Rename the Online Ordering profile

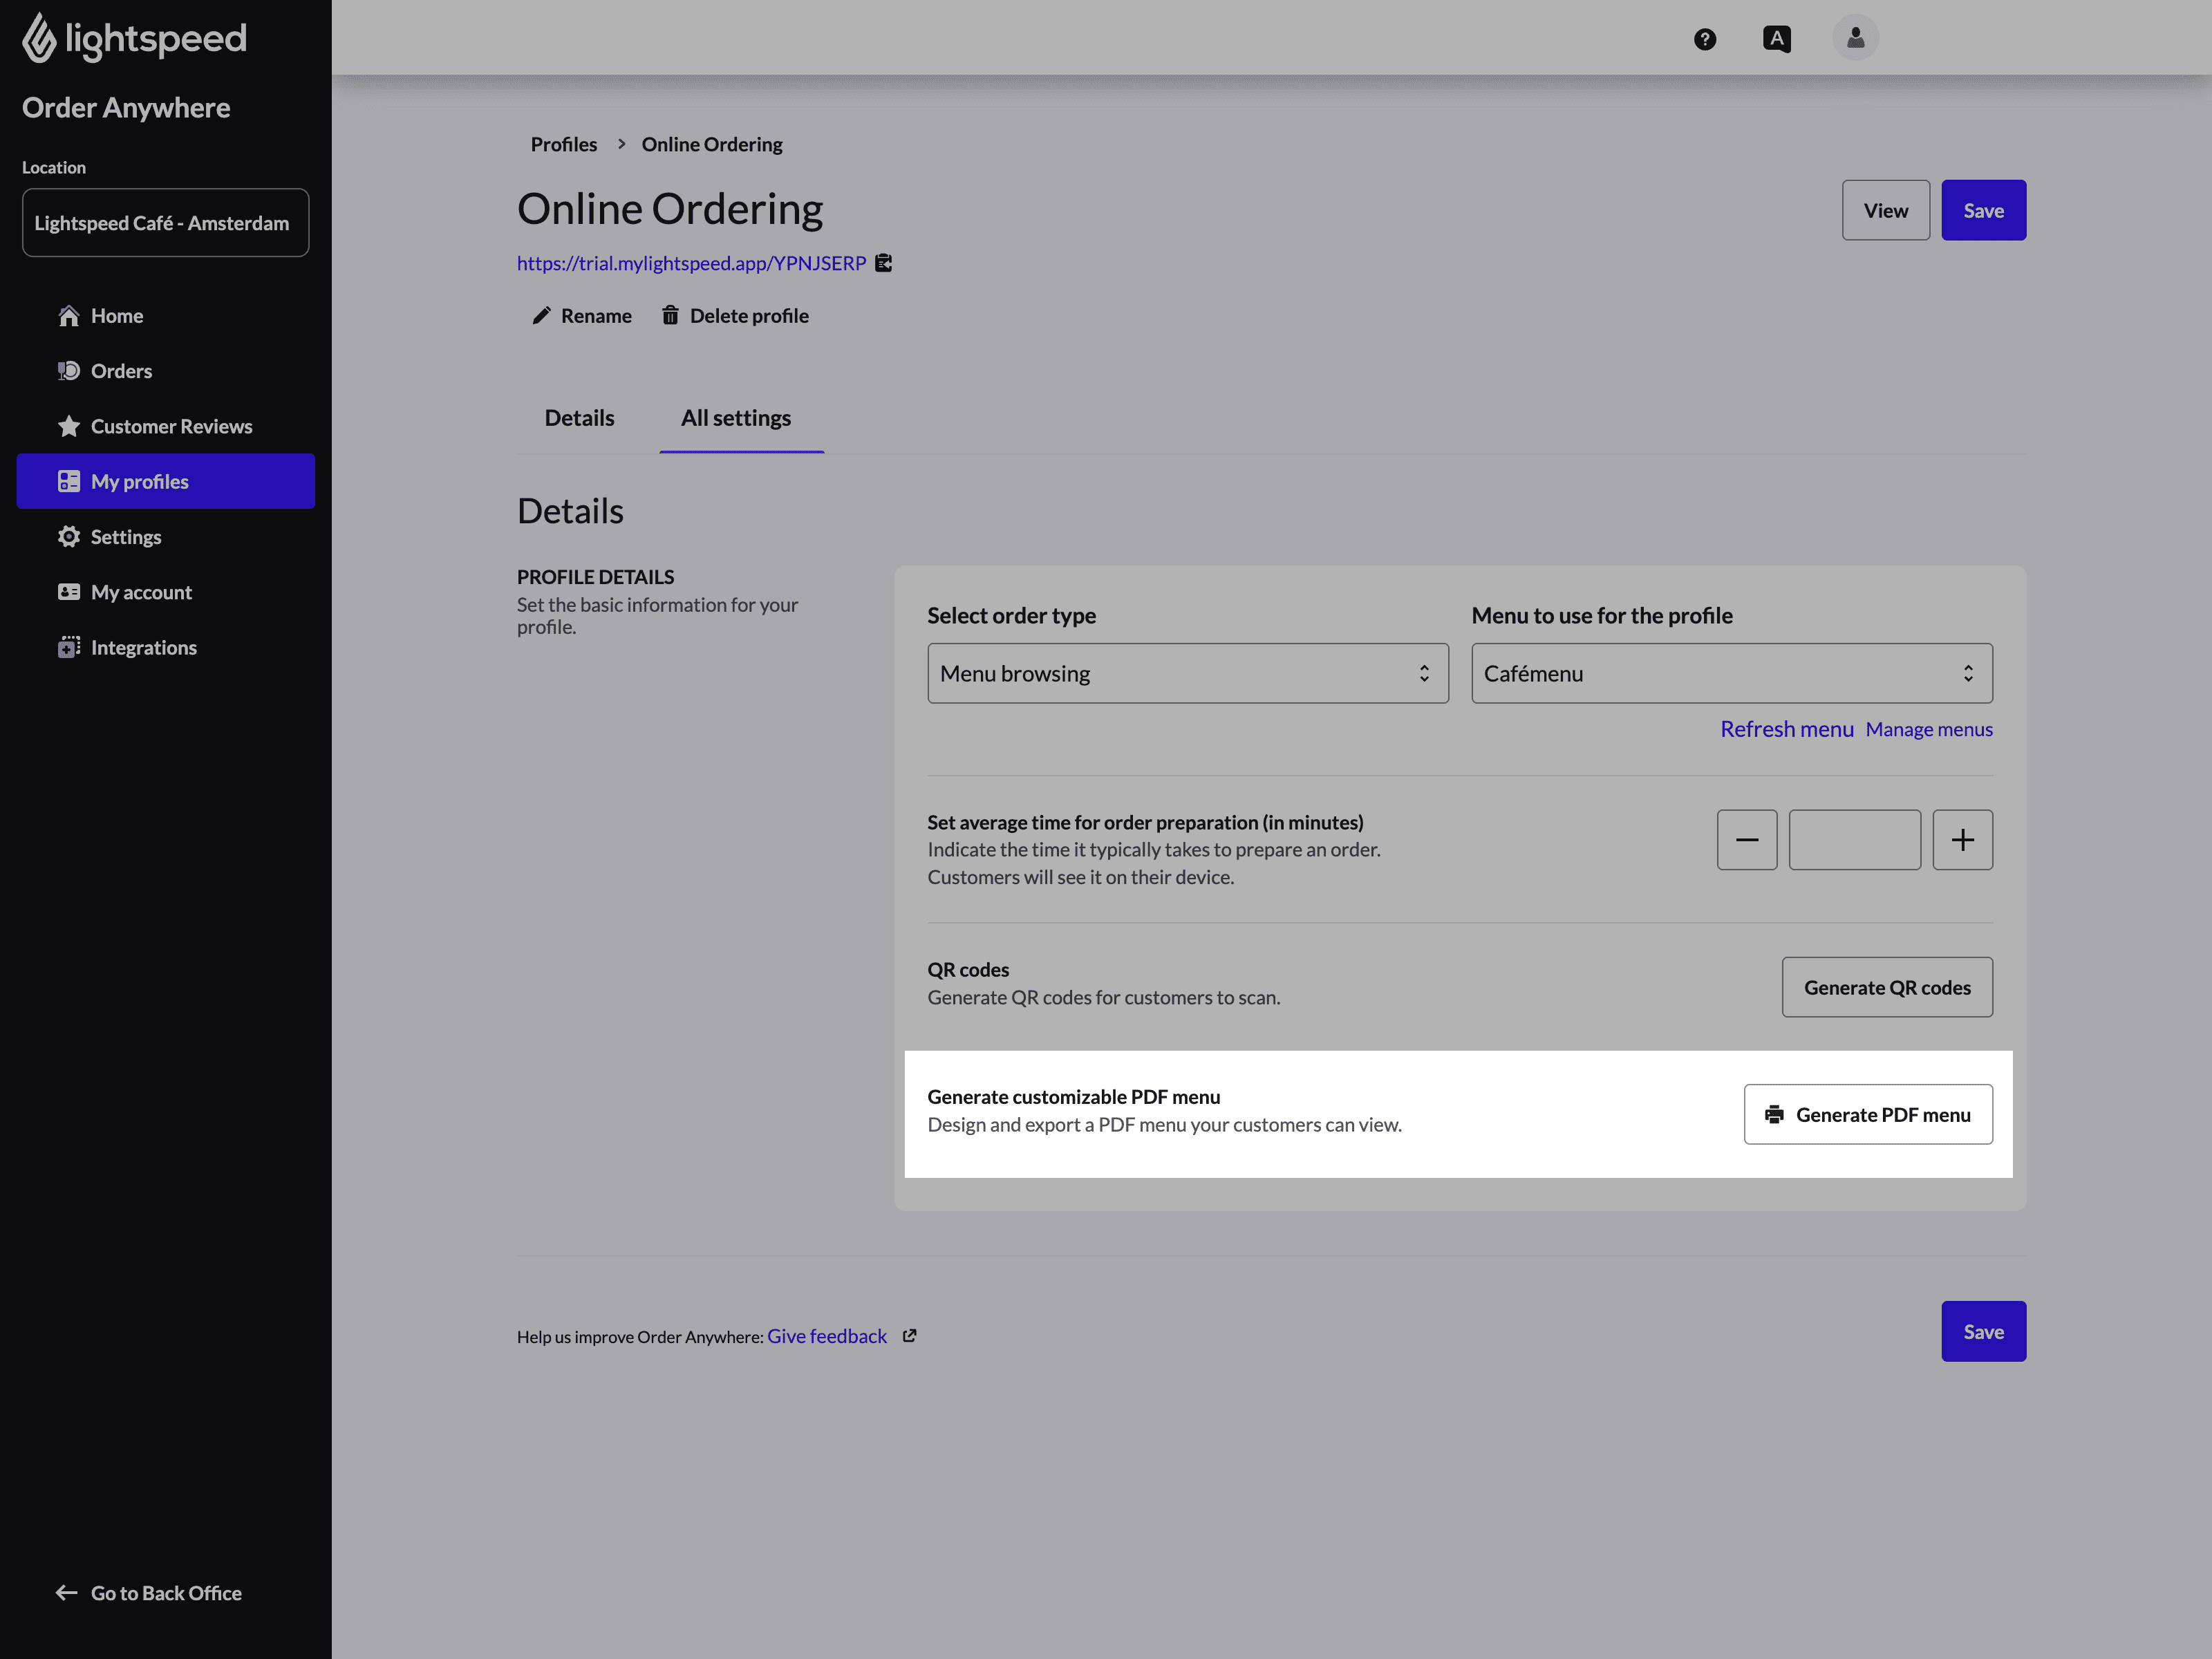pos(582,315)
